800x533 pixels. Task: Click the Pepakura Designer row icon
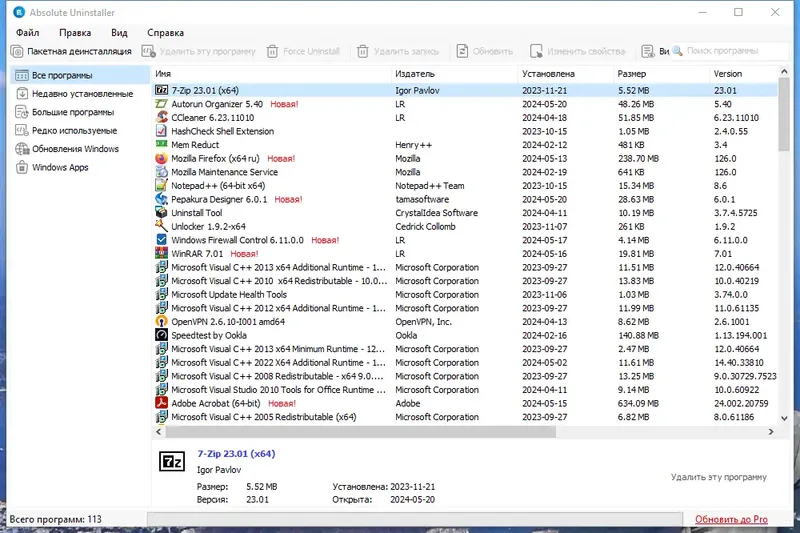click(161, 199)
